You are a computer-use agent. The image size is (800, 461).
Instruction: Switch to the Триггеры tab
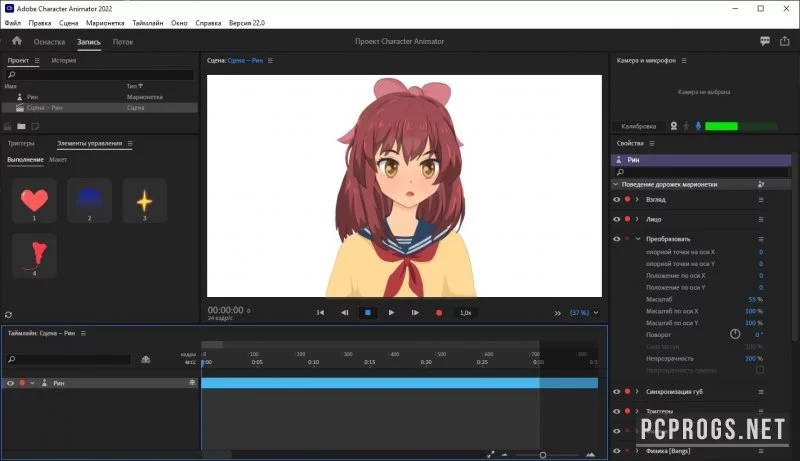(x=21, y=143)
